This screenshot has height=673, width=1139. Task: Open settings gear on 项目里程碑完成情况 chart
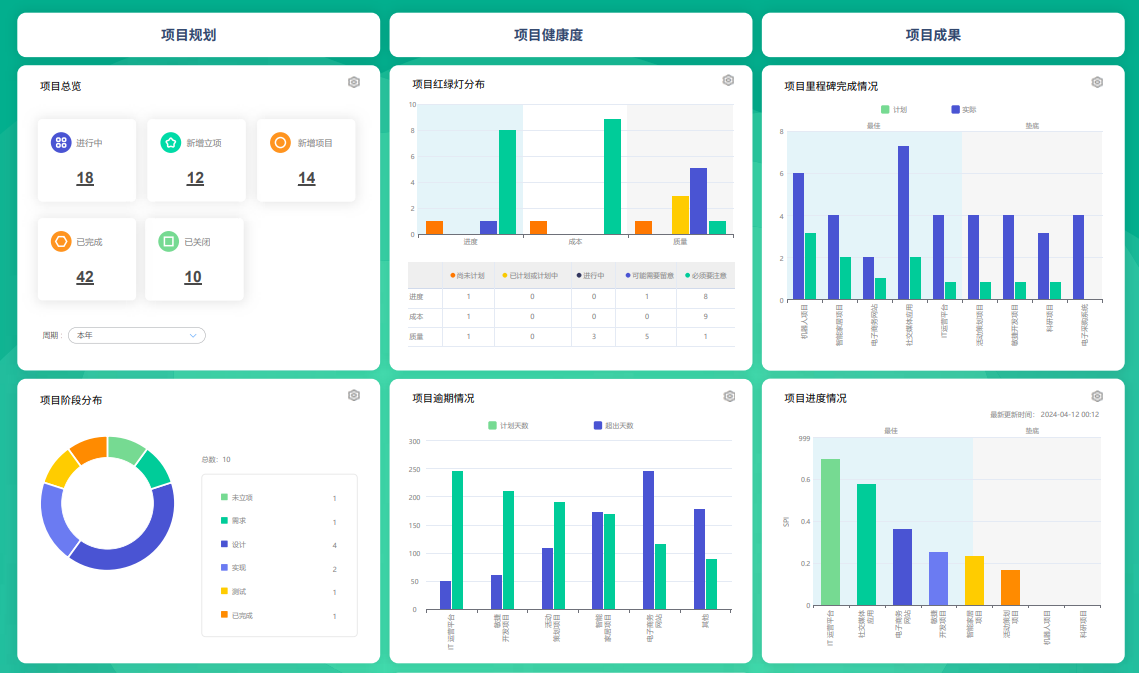click(x=1099, y=81)
